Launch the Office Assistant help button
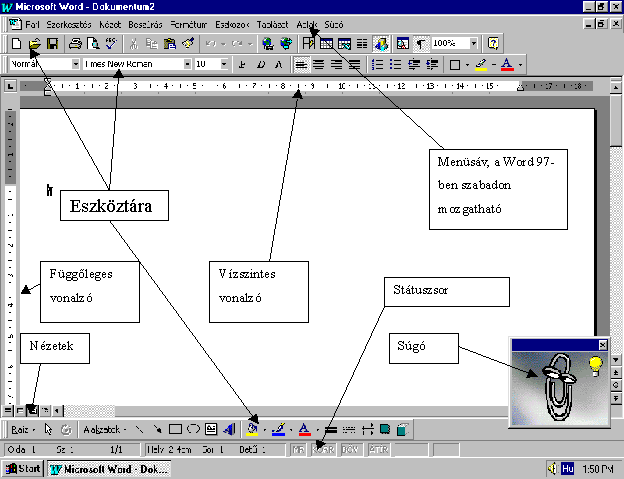 (493, 43)
